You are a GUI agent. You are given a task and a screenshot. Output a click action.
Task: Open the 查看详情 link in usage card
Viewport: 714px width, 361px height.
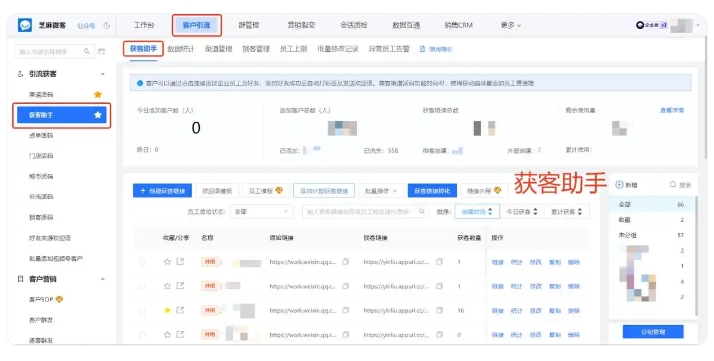pyautogui.click(x=672, y=110)
